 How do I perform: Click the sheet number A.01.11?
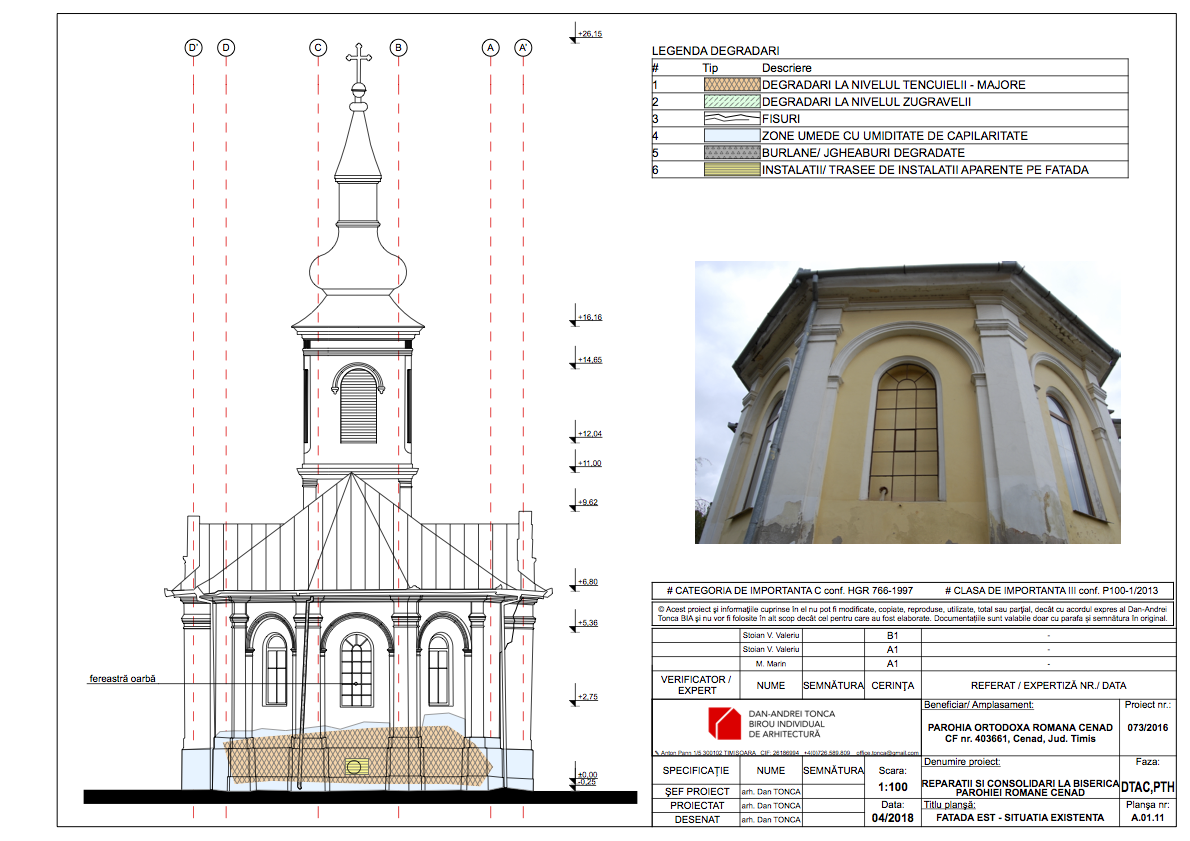coord(1149,818)
